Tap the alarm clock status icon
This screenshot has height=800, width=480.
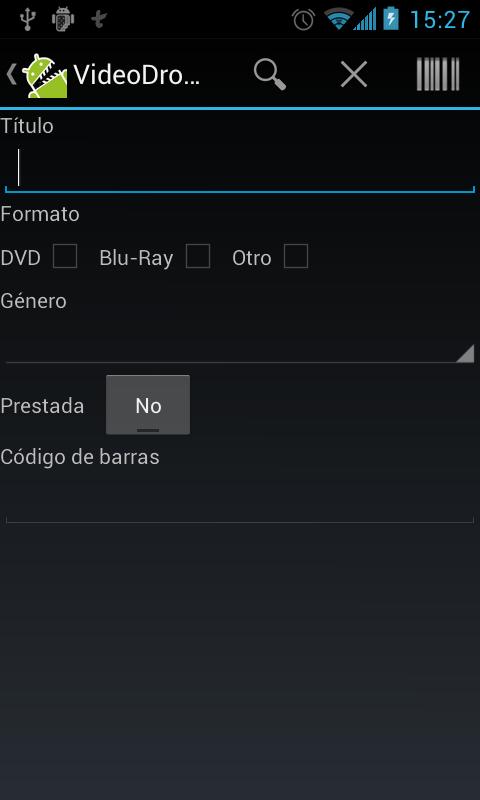tap(303, 20)
